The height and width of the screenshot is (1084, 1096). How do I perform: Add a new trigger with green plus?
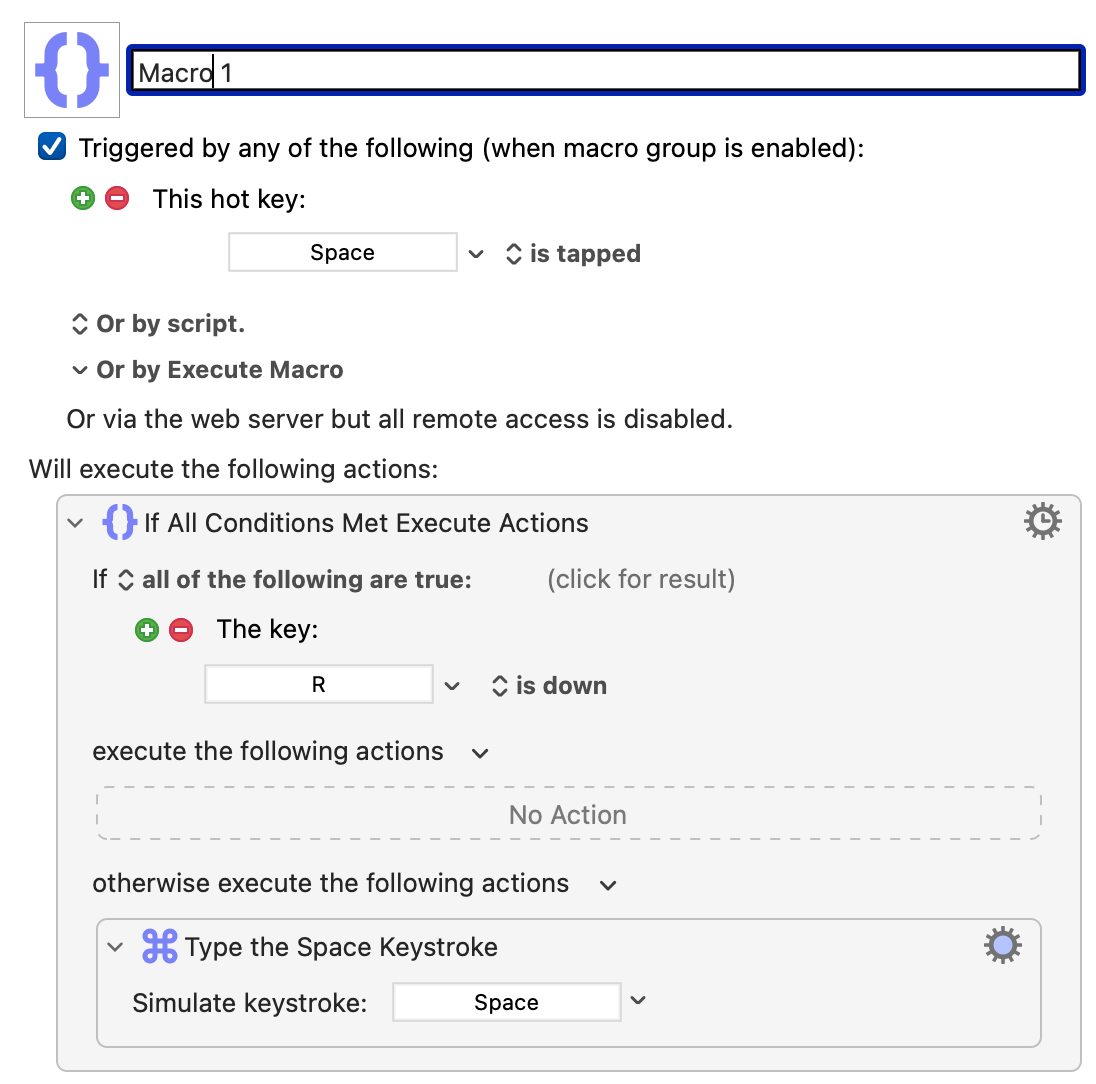[83, 198]
